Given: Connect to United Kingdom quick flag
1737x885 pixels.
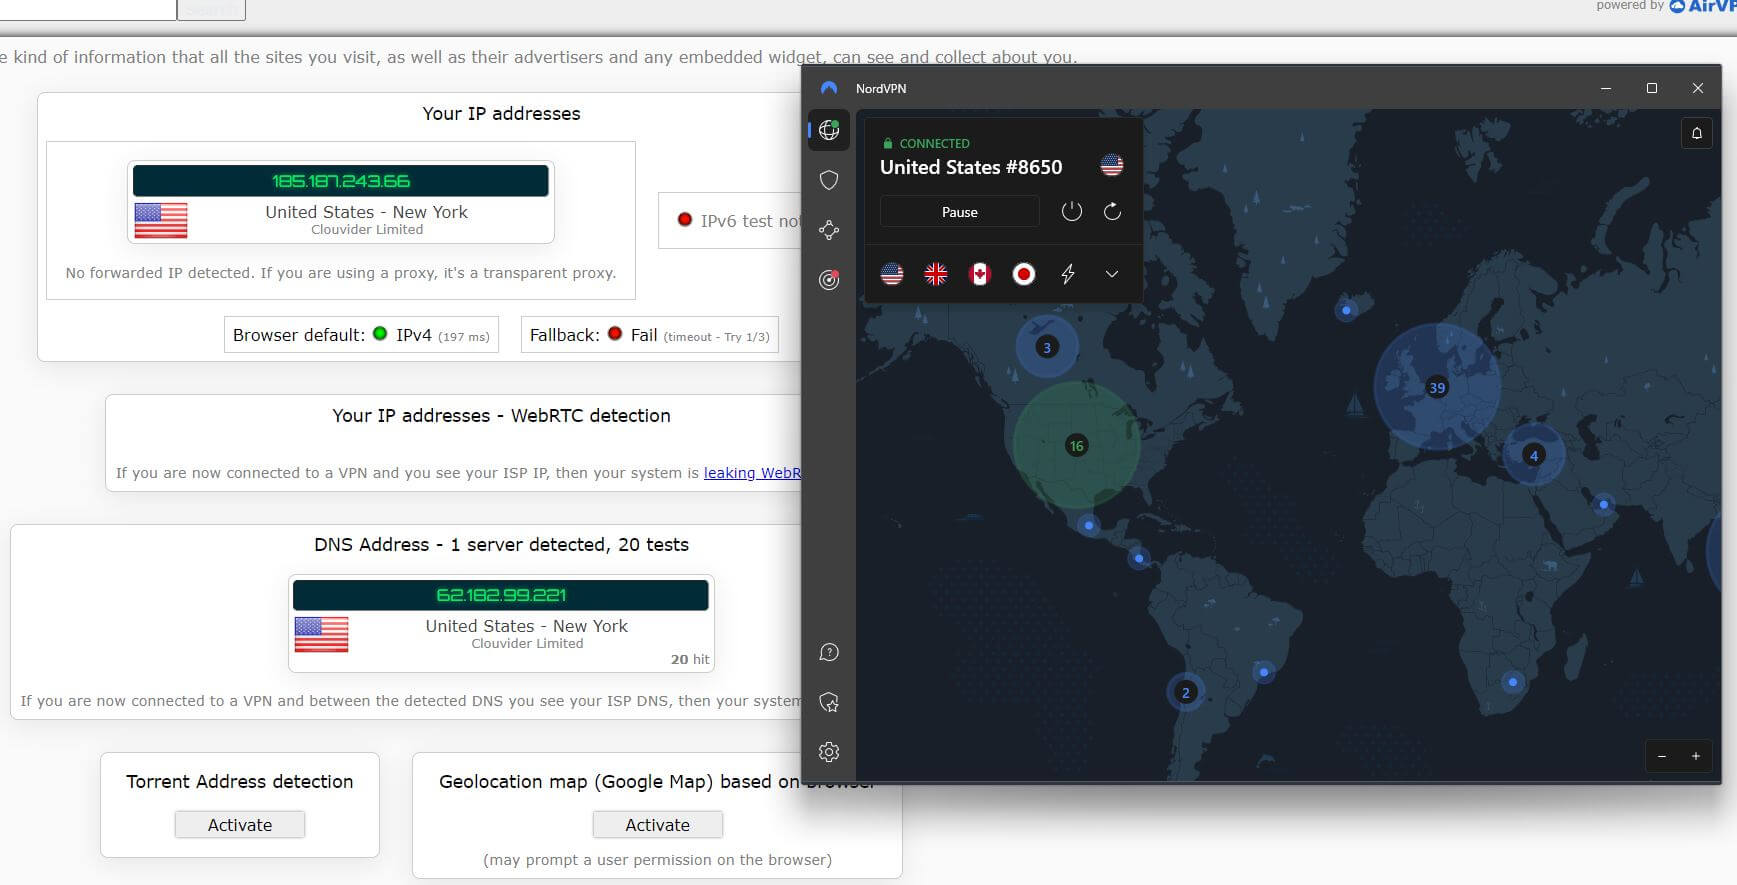Looking at the screenshot, I should tap(935, 274).
